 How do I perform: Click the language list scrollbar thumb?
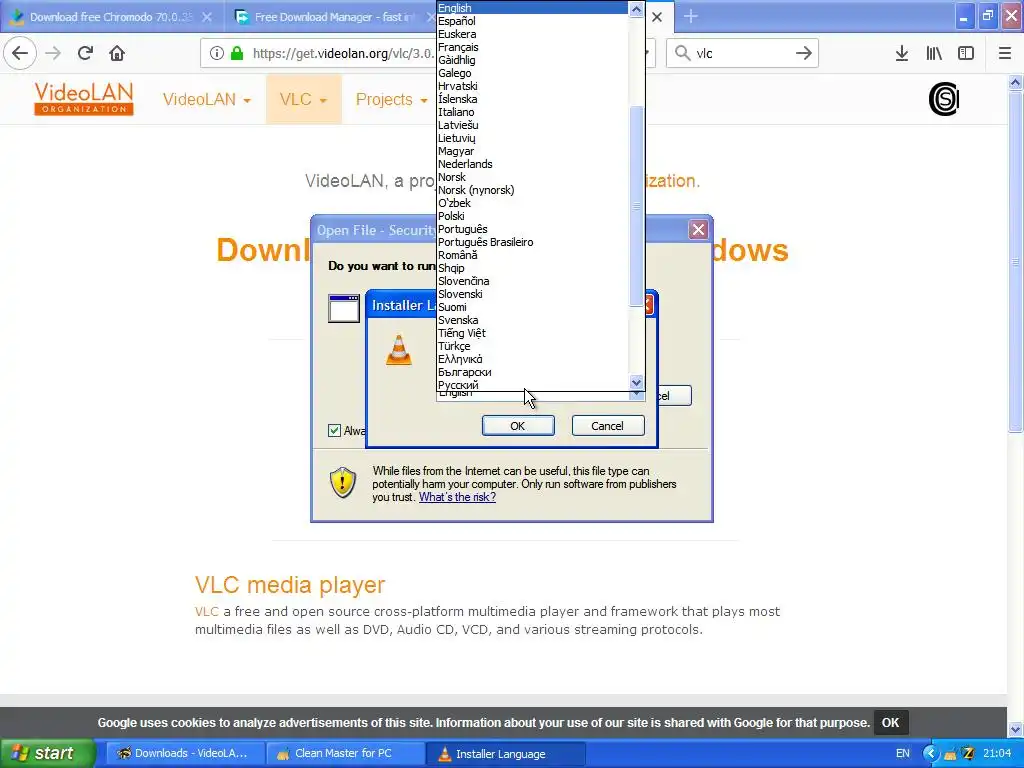point(636,206)
